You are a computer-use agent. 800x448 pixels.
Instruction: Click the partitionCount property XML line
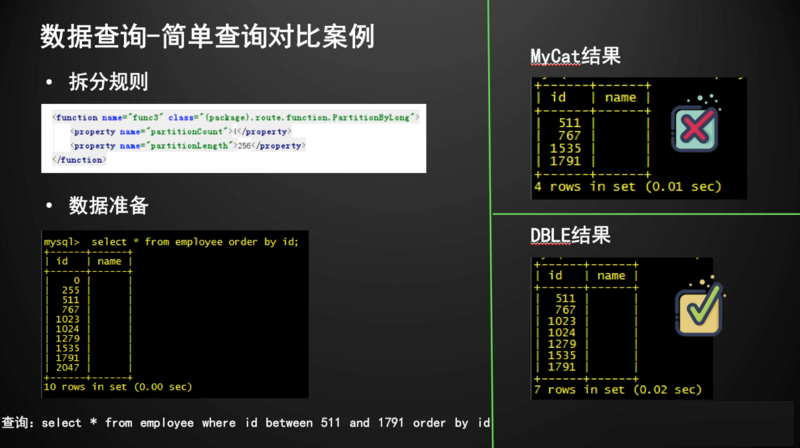(x=181, y=132)
